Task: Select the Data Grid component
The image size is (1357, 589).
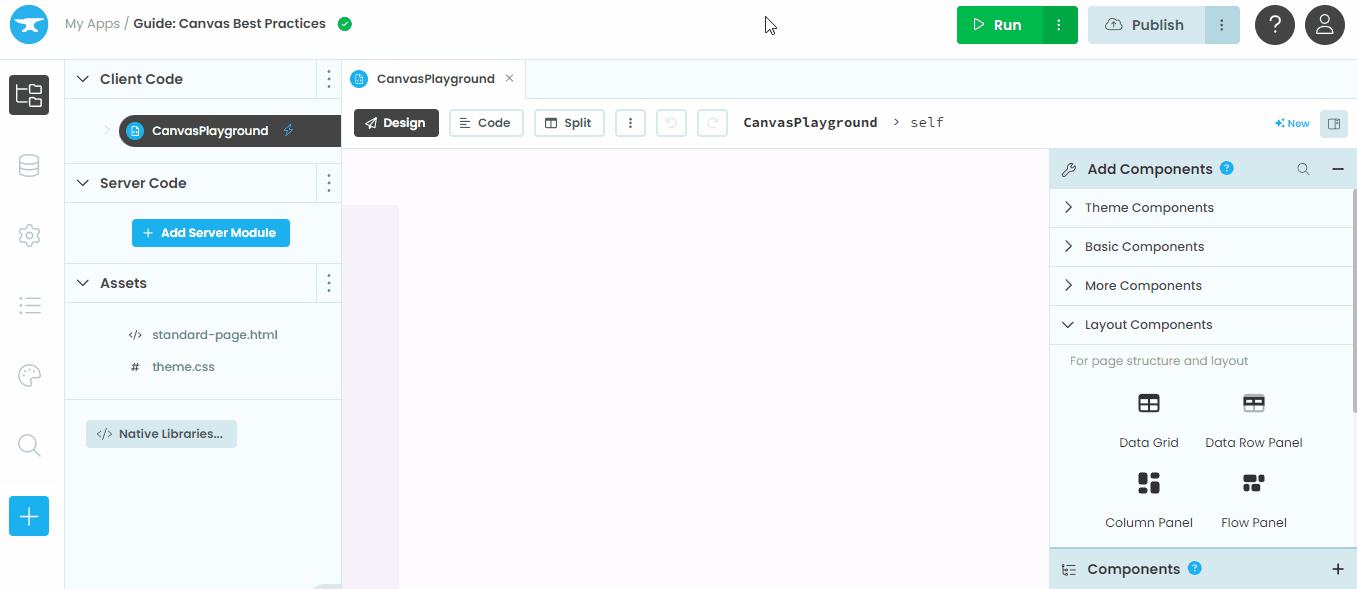Action: click(x=1148, y=419)
